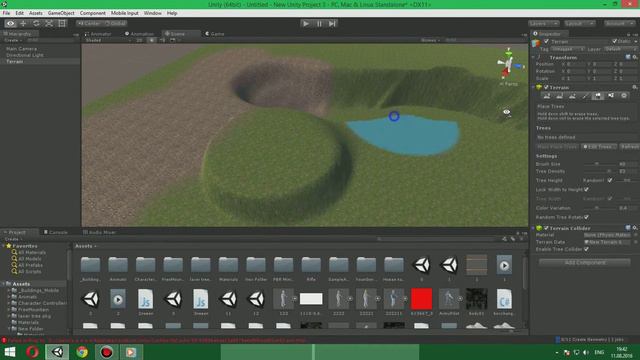Click the Step frame button

(332, 24)
